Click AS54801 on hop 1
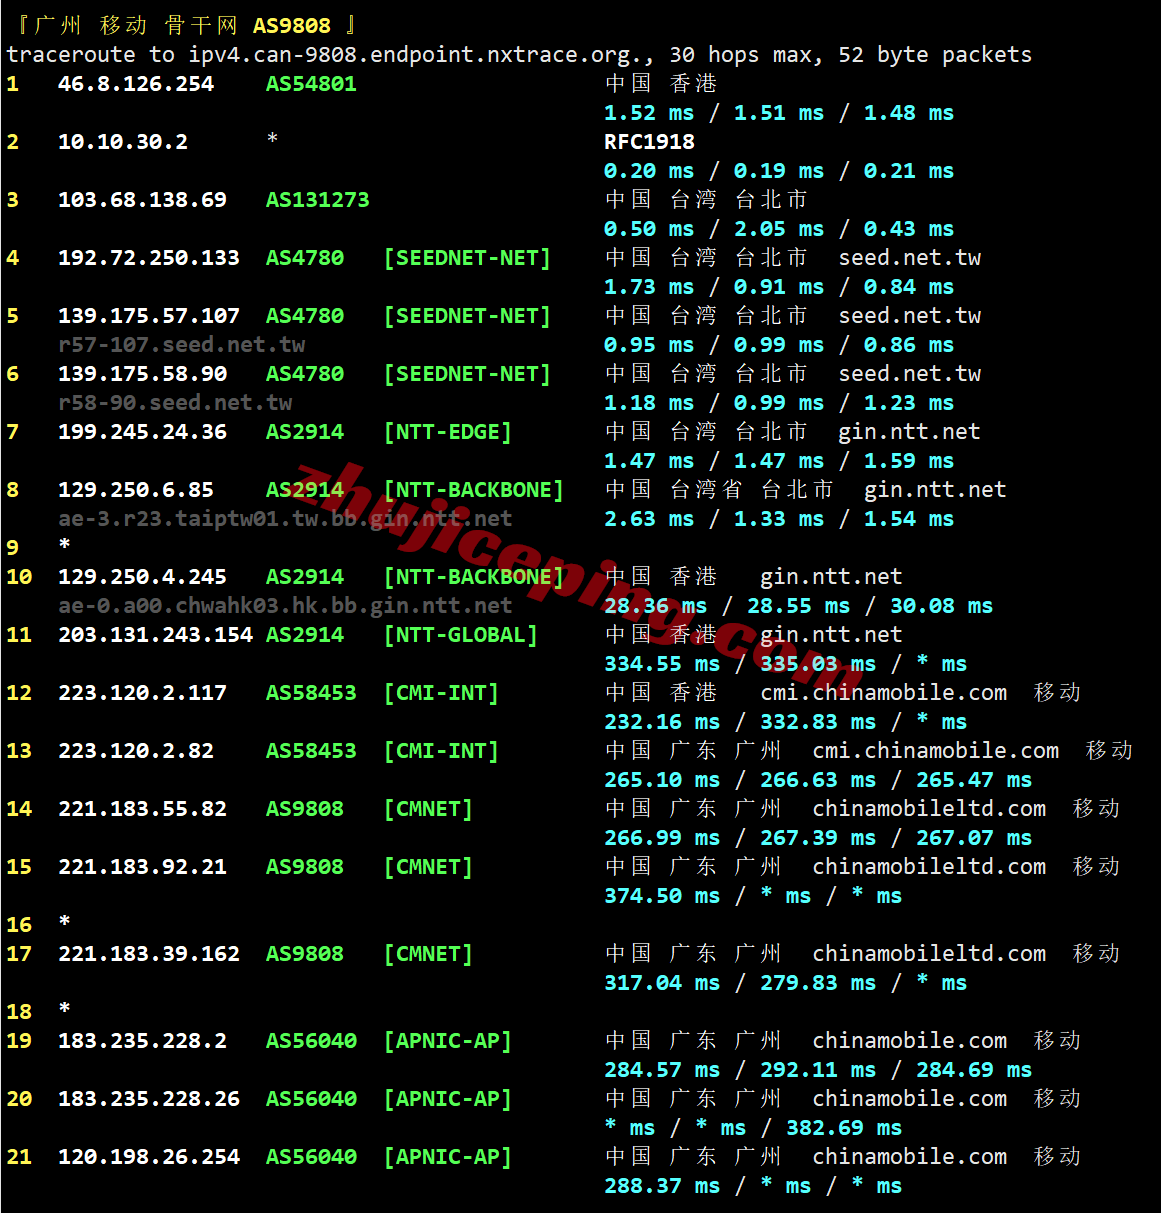The image size is (1161, 1213). (311, 84)
